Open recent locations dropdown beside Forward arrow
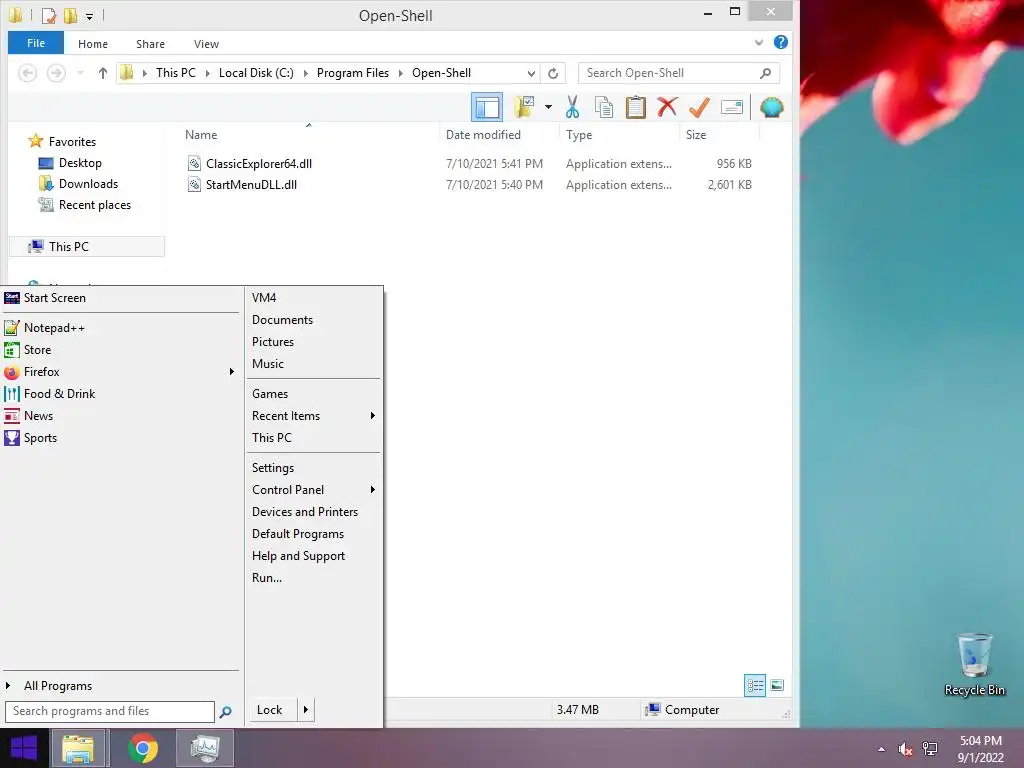The image size is (1024, 768). (x=80, y=73)
